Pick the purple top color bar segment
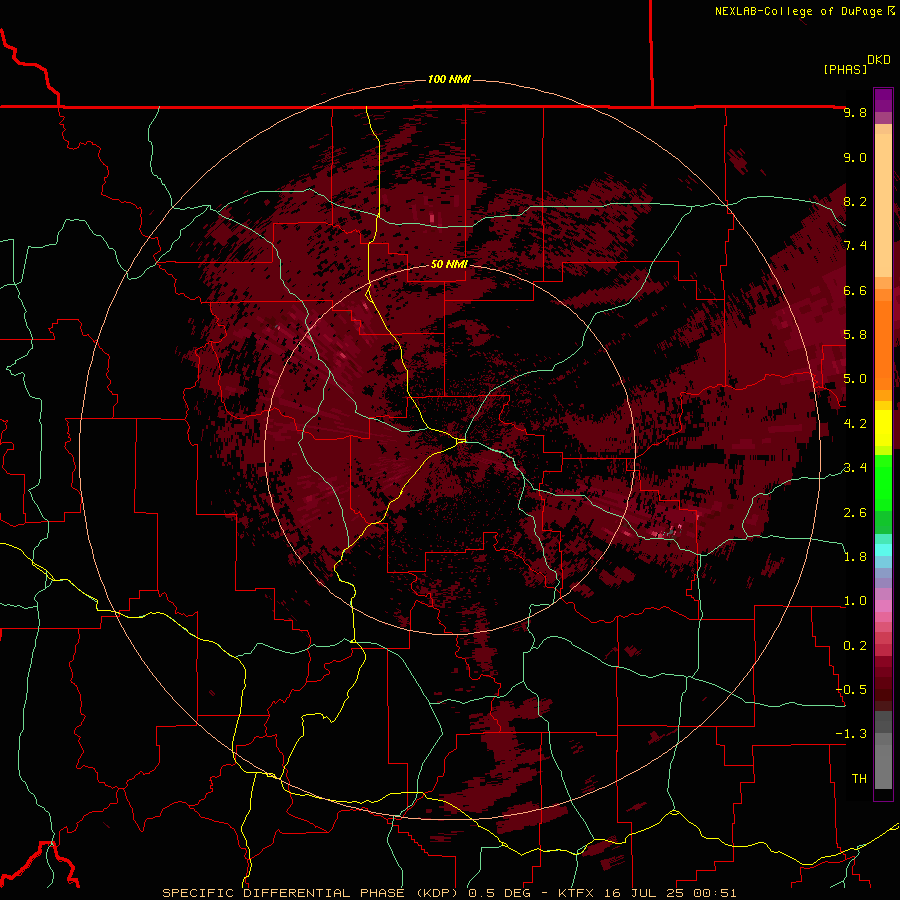The width and height of the screenshot is (900, 900). point(883,100)
